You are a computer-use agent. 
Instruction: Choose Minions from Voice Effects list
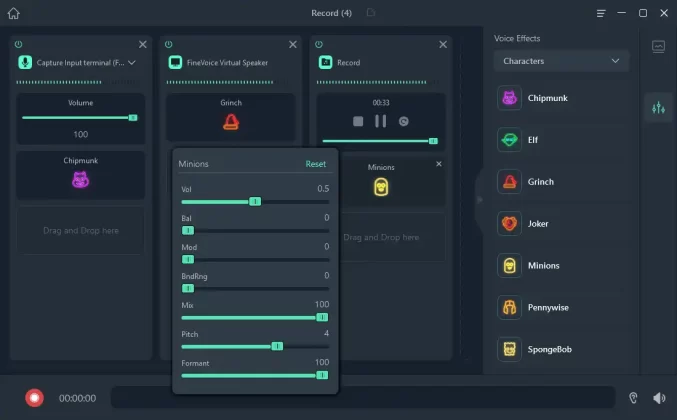(x=561, y=265)
